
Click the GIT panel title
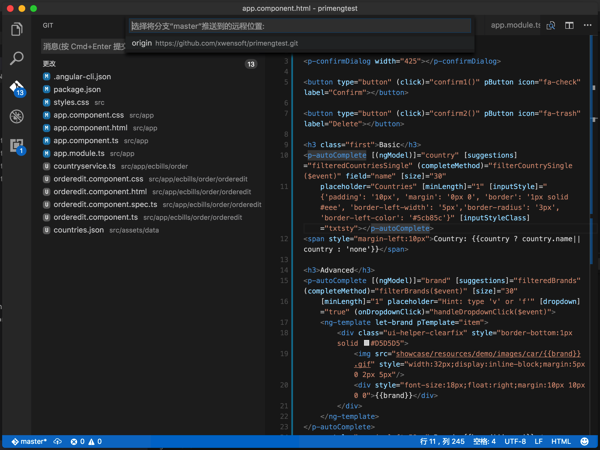[x=48, y=26]
